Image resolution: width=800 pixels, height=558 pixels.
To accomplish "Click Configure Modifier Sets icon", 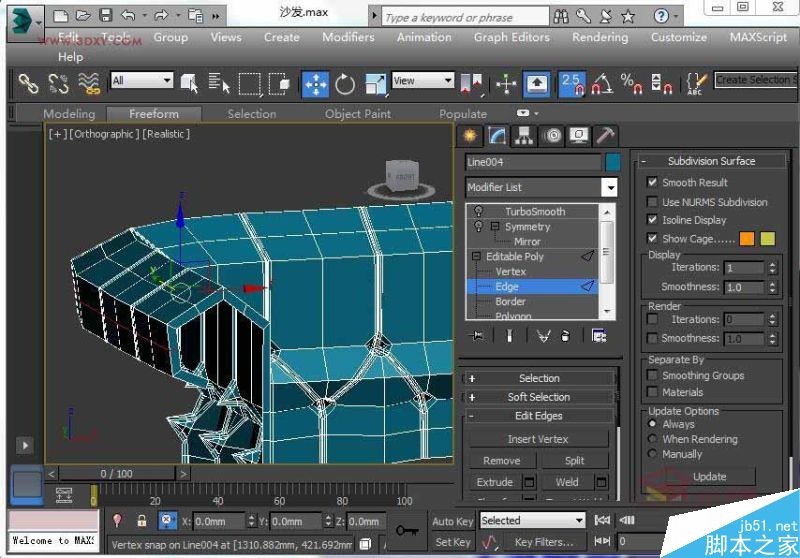I will click(599, 336).
